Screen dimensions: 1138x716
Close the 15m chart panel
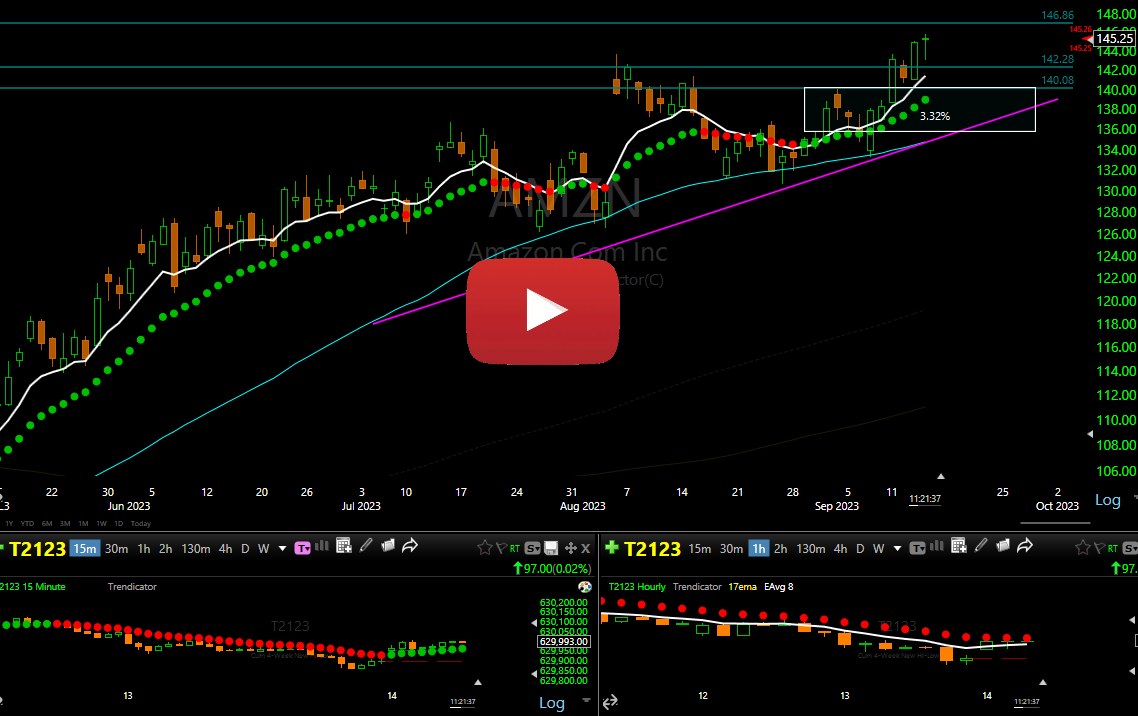[x=586, y=548]
